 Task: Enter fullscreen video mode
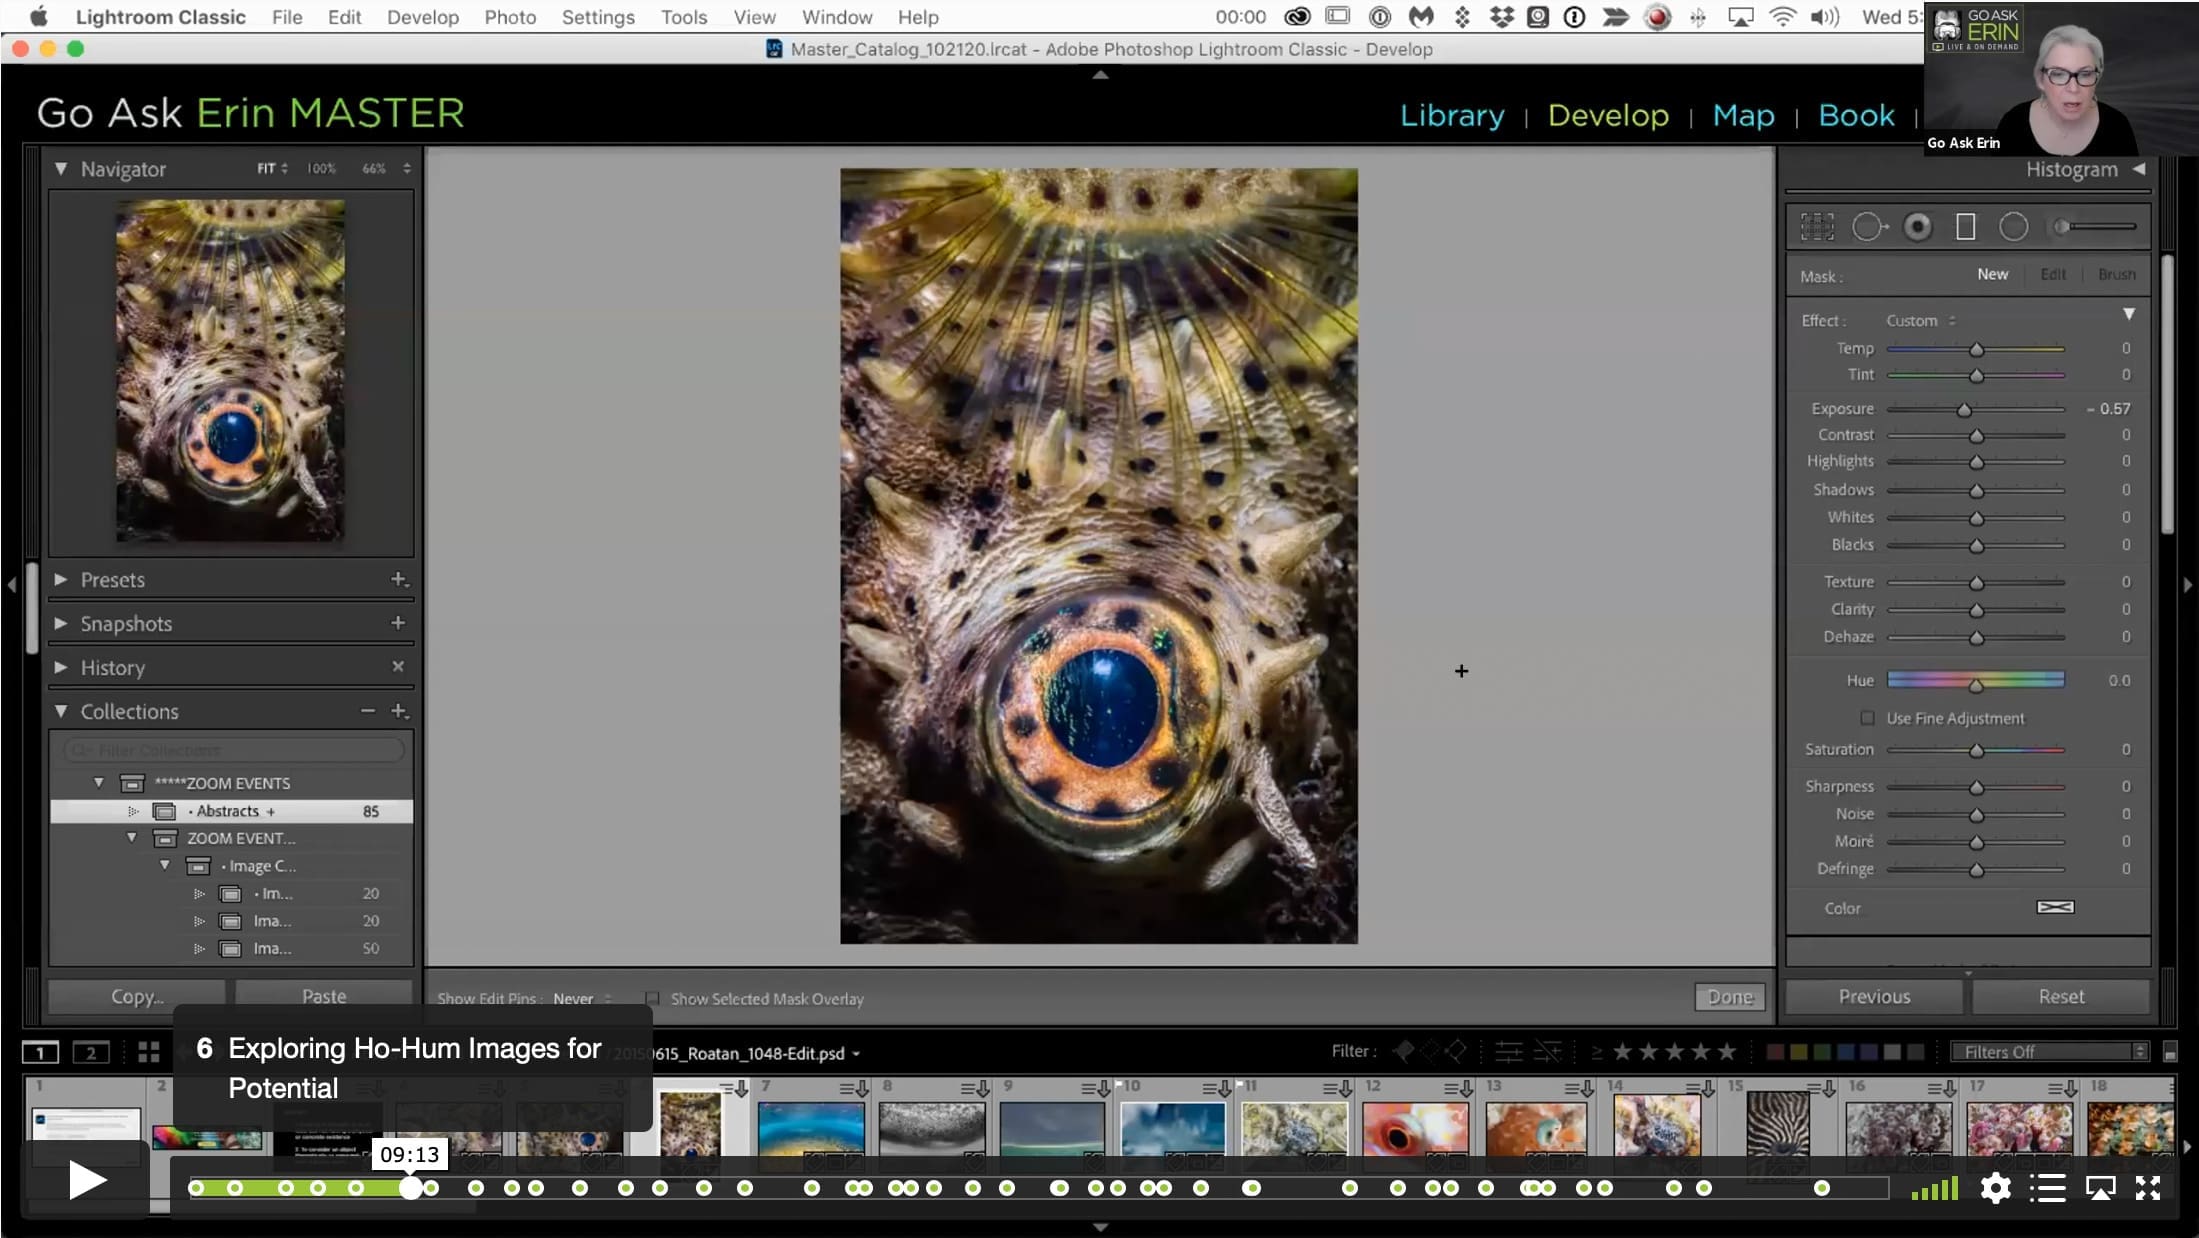point(2148,1188)
